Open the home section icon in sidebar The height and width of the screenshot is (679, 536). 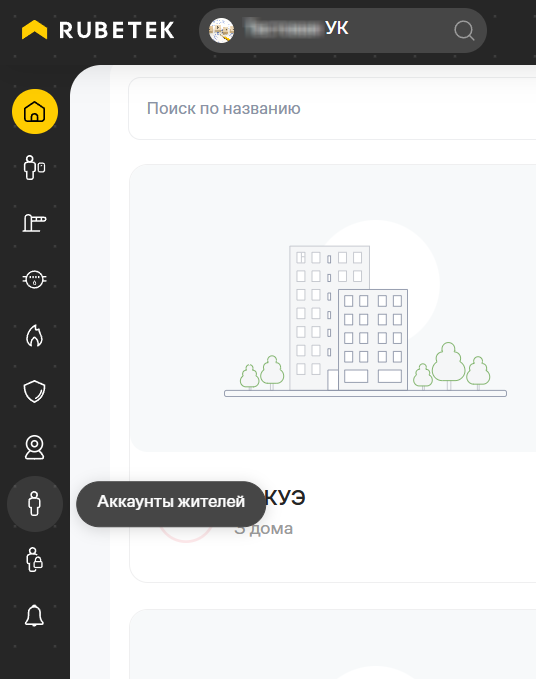click(x=35, y=111)
